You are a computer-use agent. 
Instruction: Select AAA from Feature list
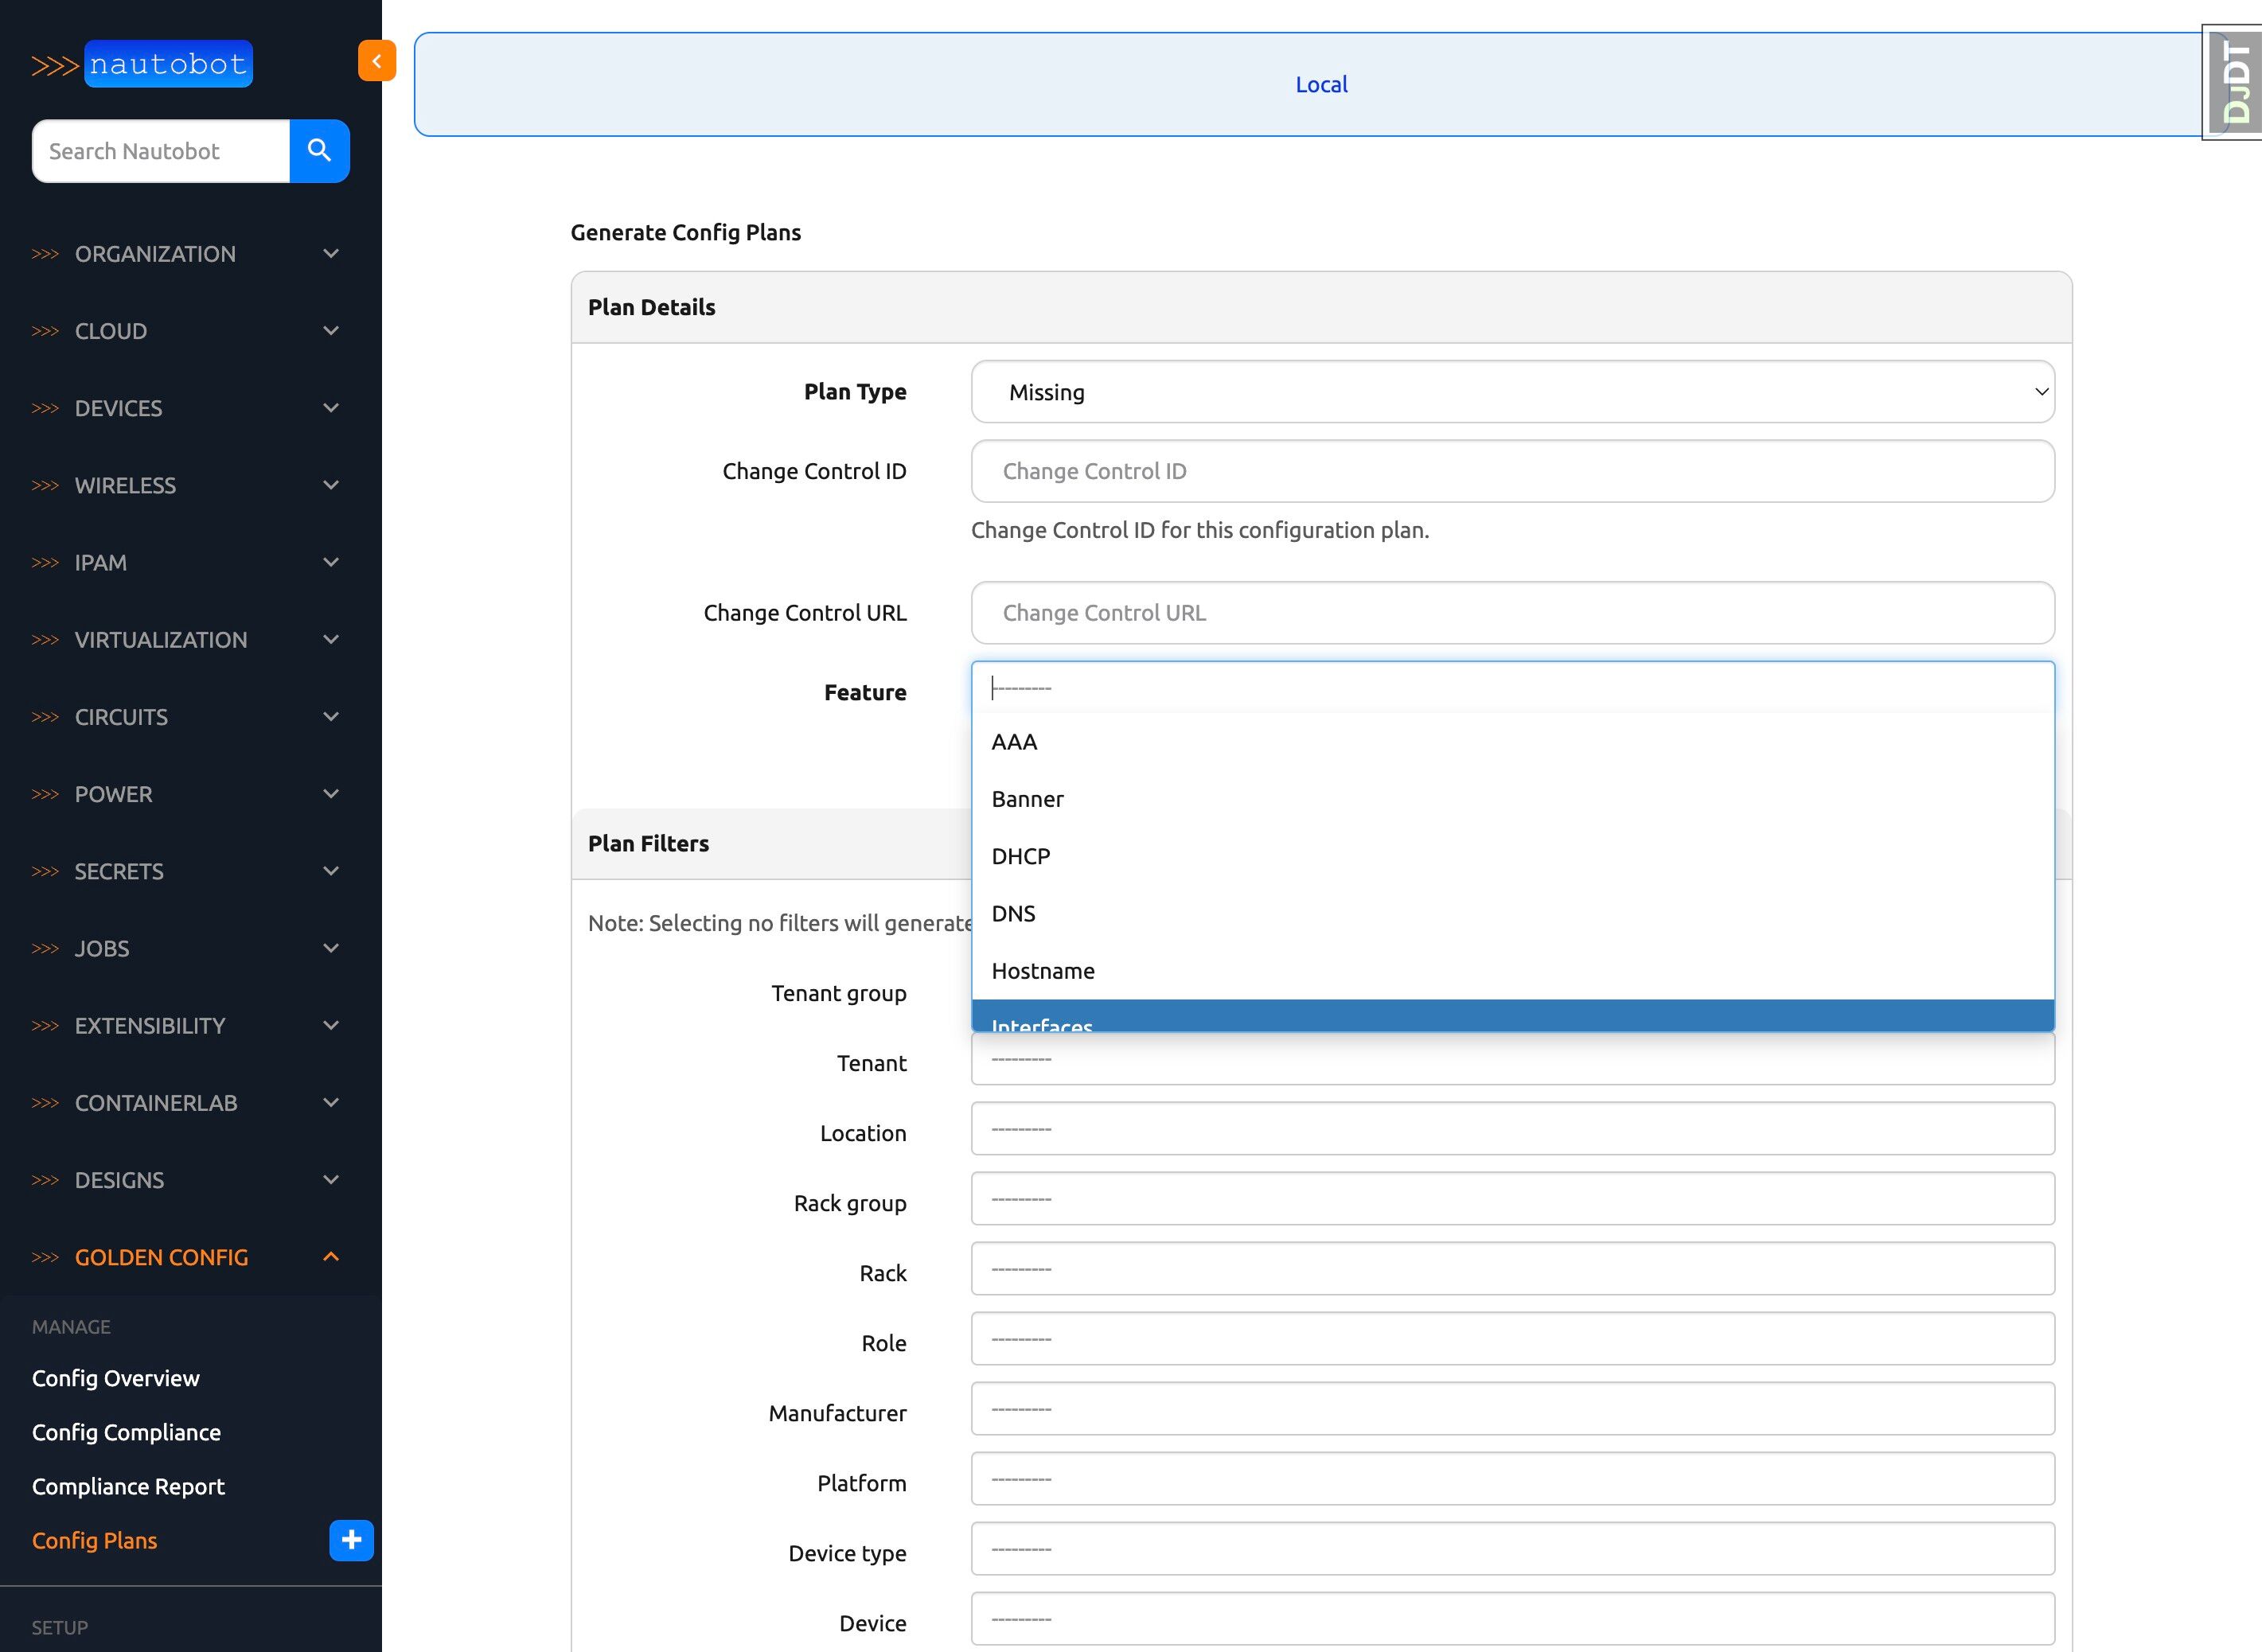1014,742
